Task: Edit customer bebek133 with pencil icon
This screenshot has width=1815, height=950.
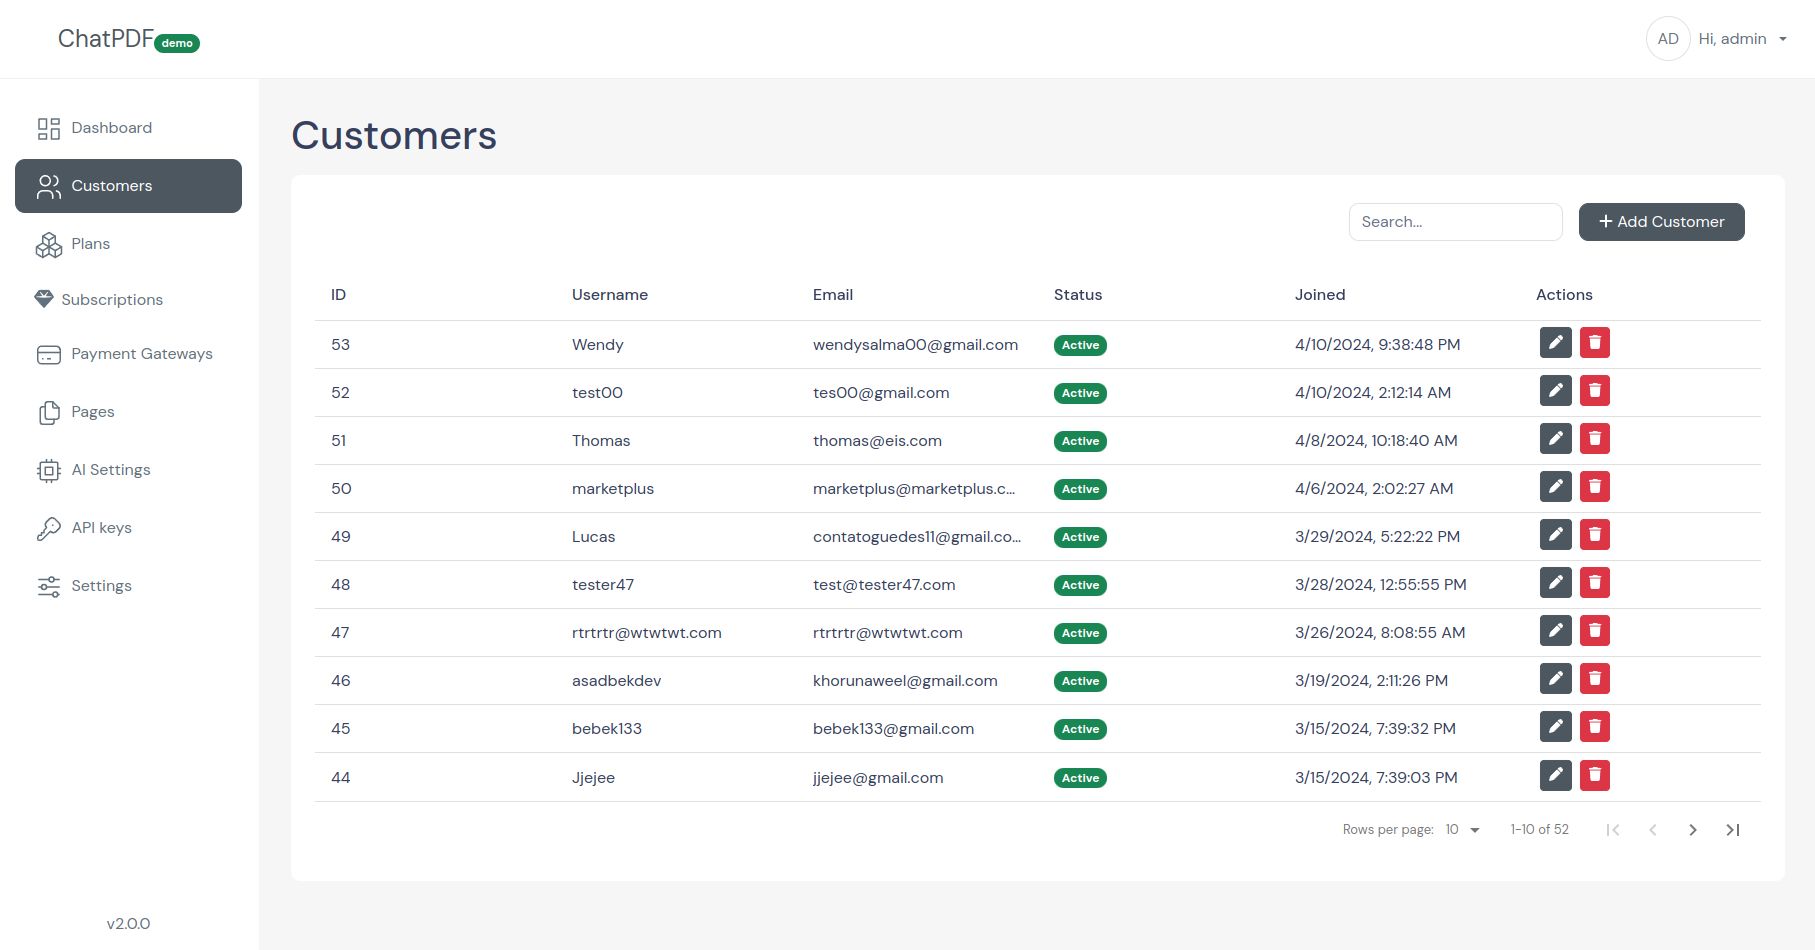Action: pos(1555,727)
